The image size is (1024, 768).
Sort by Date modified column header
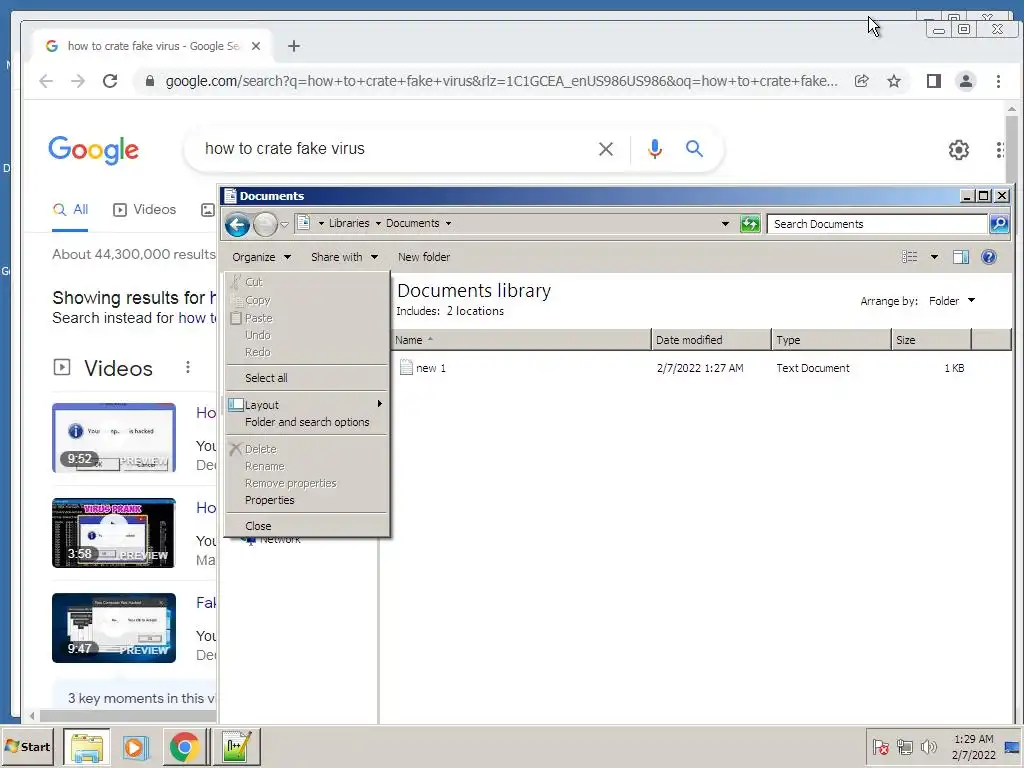tap(711, 340)
